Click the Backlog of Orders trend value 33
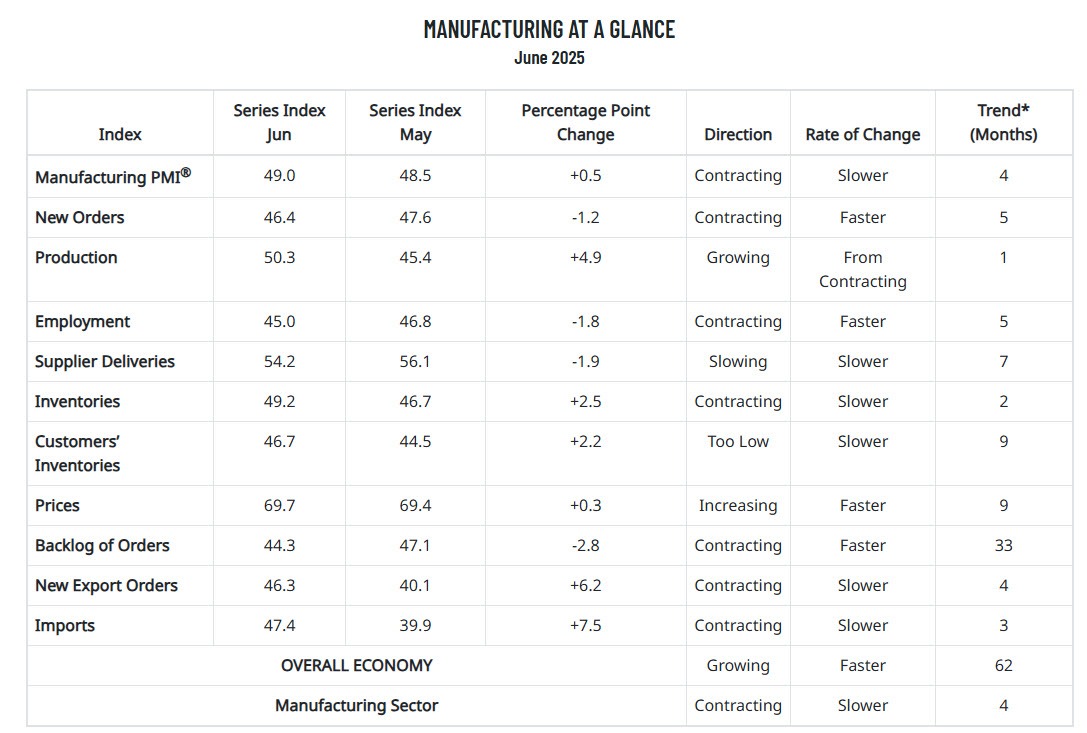Viewport: 1087px width, 733px height. (x=1003, y=545)
